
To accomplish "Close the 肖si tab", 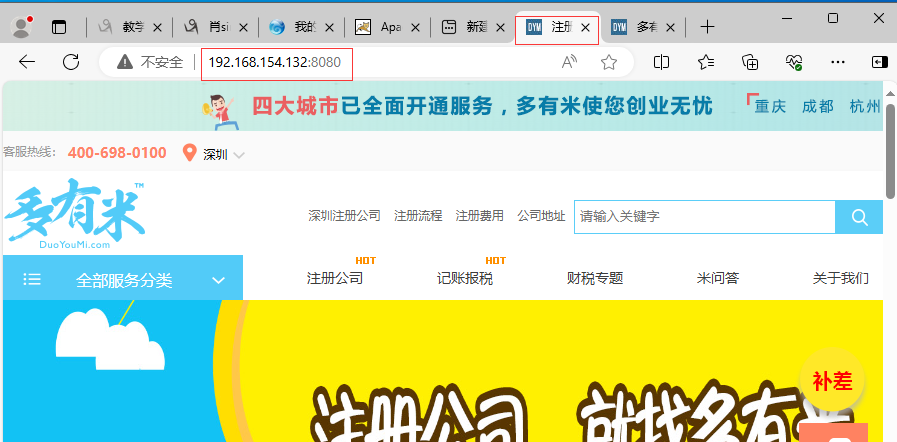I will (x=243, y=27).
